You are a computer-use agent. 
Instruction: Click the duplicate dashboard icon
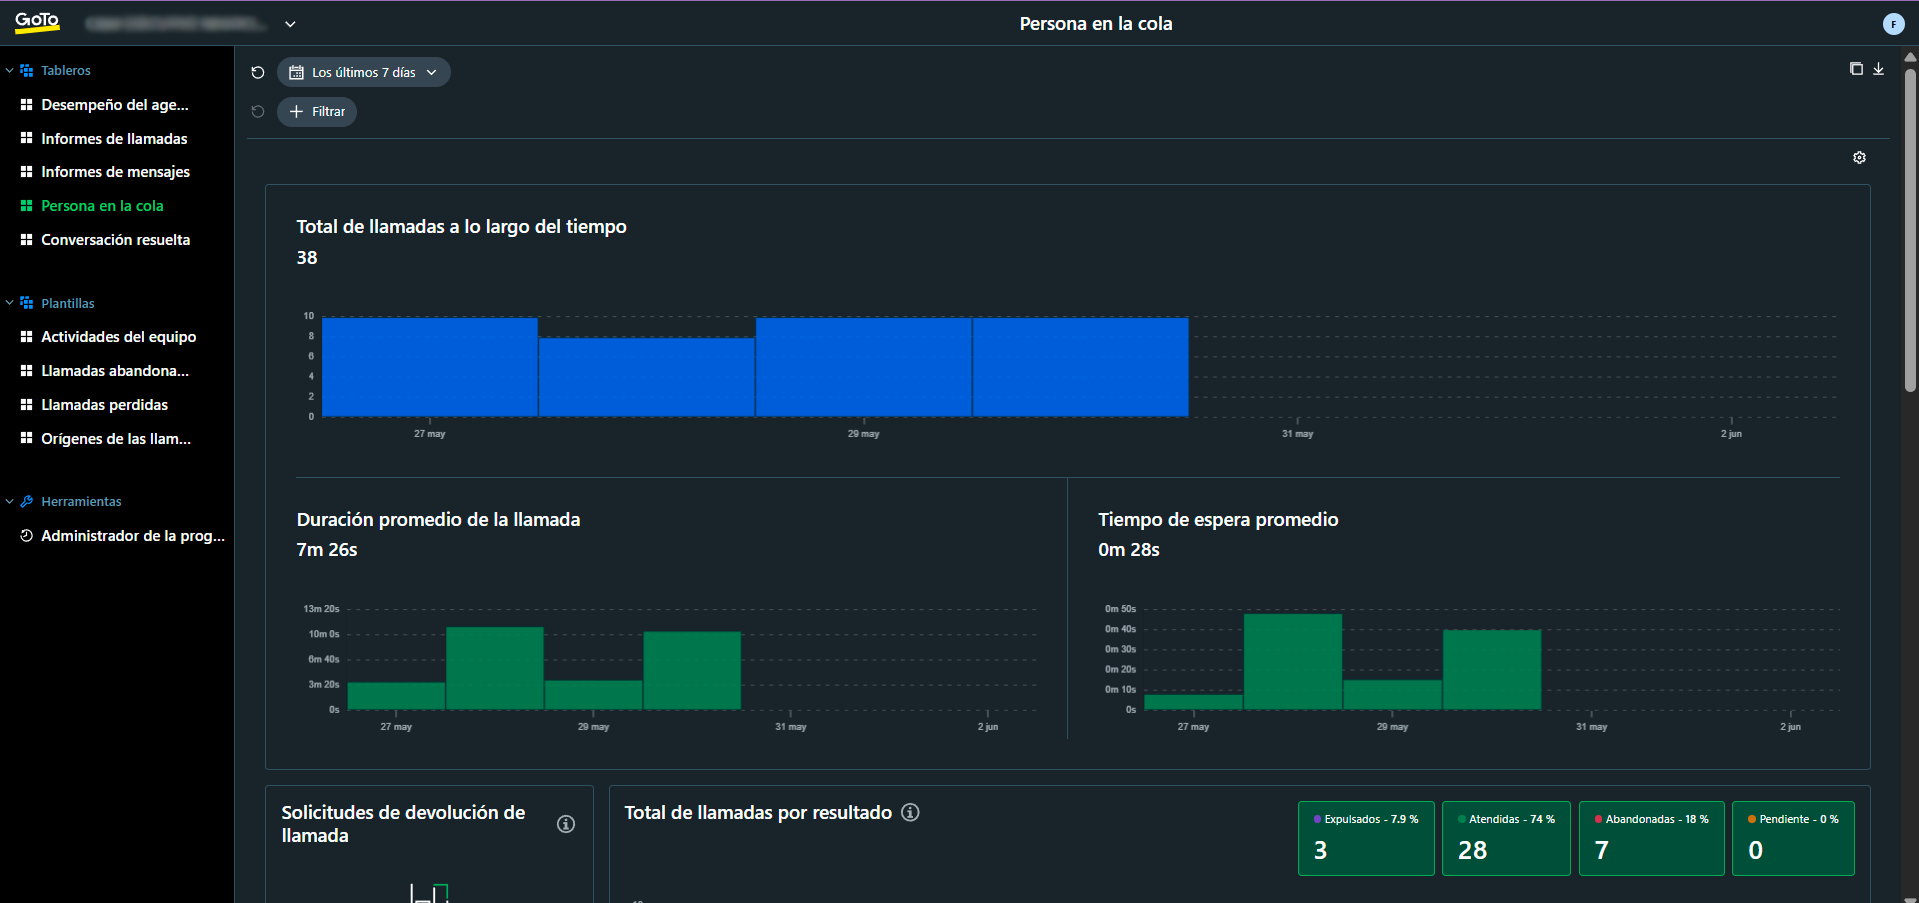[x=1856, y=69]
